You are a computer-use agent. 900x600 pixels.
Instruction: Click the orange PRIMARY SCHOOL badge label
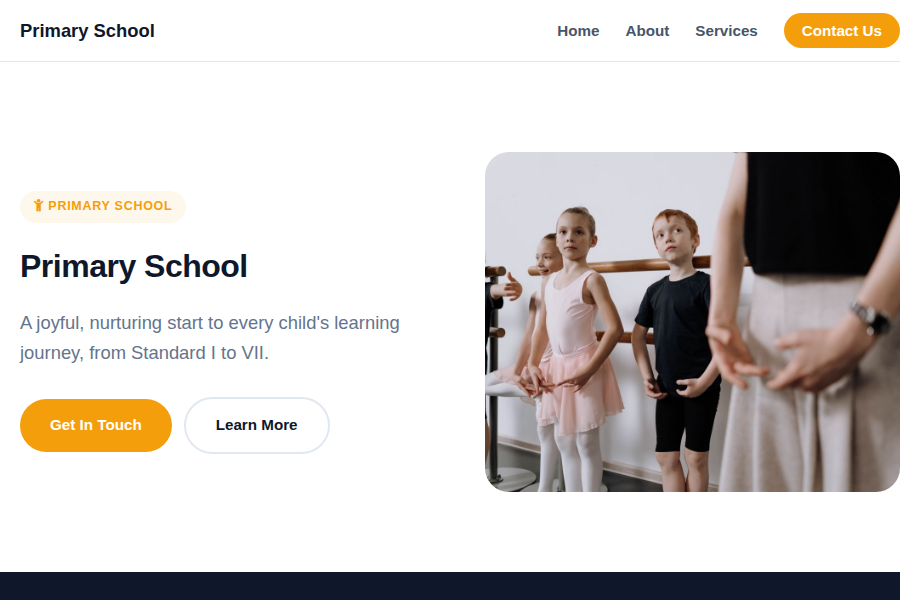point(103,206)
